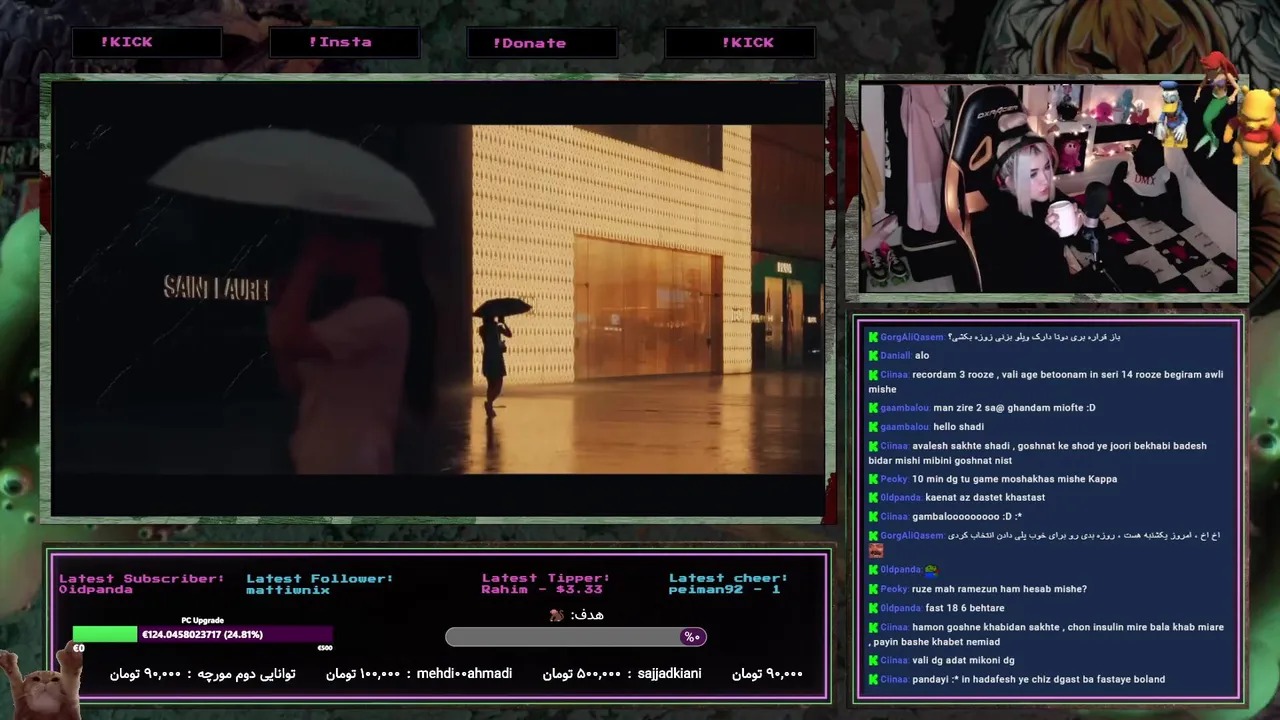Viewport: 1280px width, 720px height.
Task: Click the Kick logo beside Daniall's "alo" message
Action: click(873, 356)
